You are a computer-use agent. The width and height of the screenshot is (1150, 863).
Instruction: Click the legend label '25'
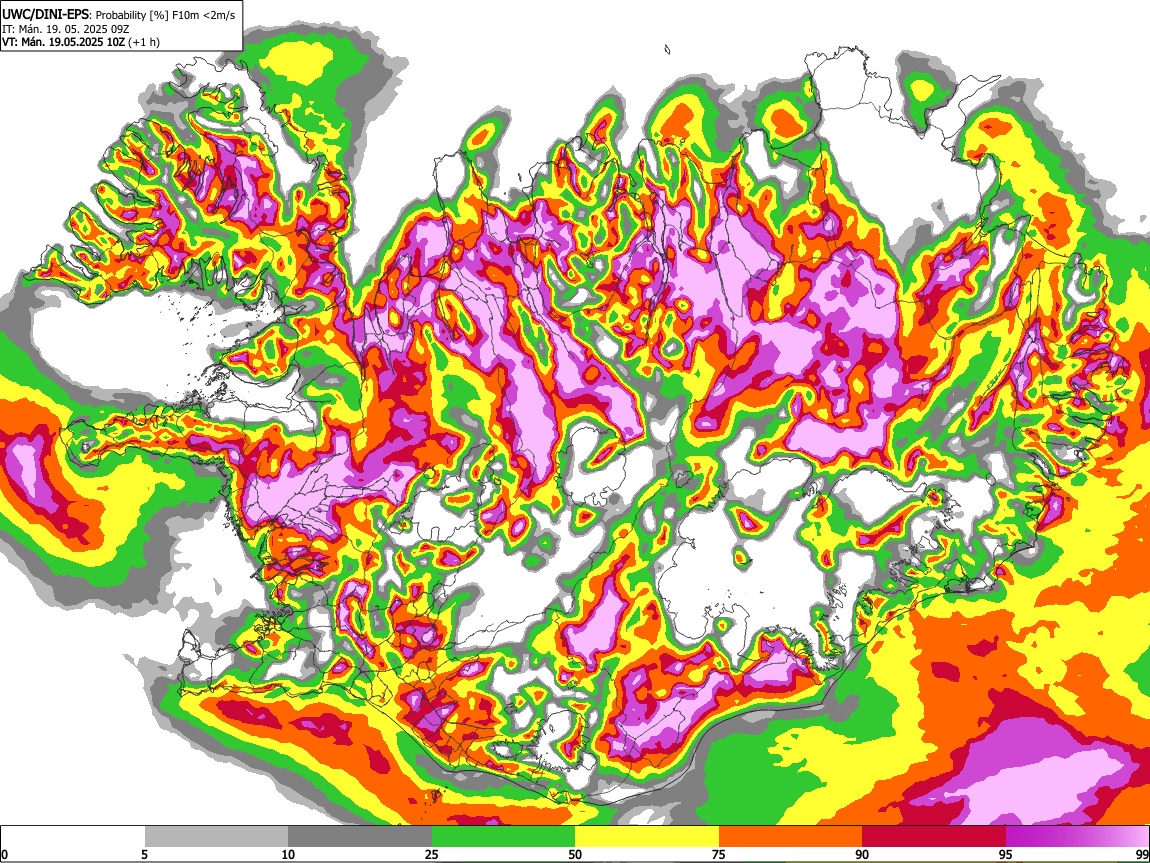[x=432, y=854]
